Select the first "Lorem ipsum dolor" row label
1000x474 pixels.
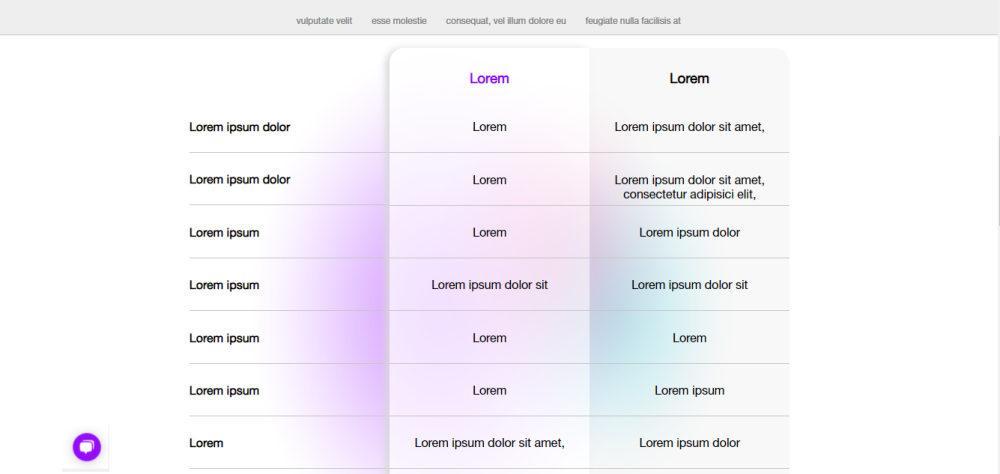(x=240, y=127)
